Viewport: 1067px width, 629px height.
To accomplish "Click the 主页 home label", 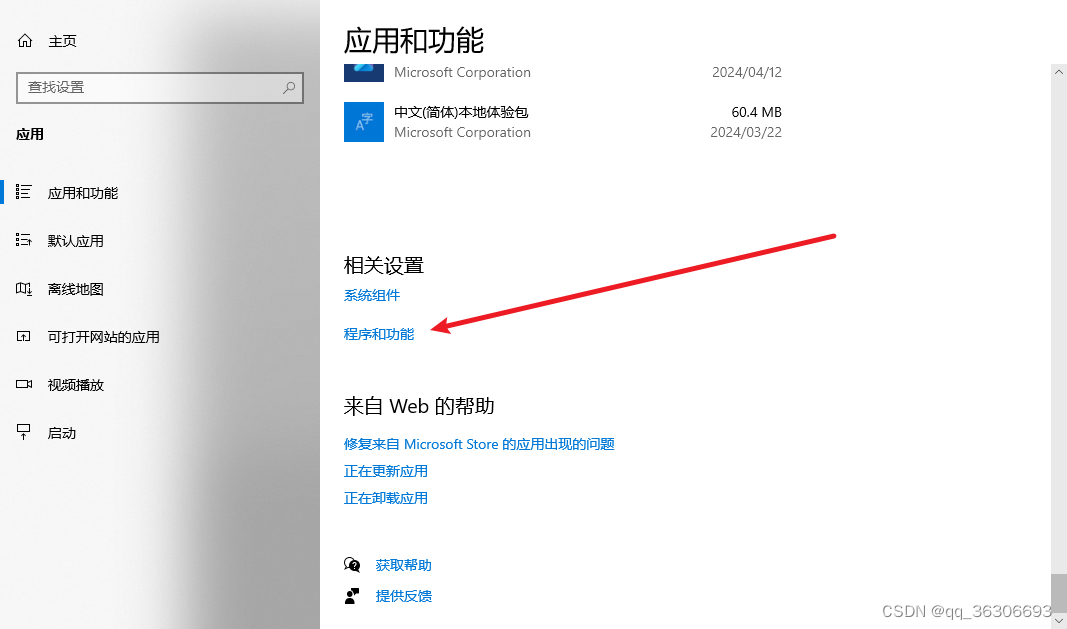I will click(x=62, y=42).
